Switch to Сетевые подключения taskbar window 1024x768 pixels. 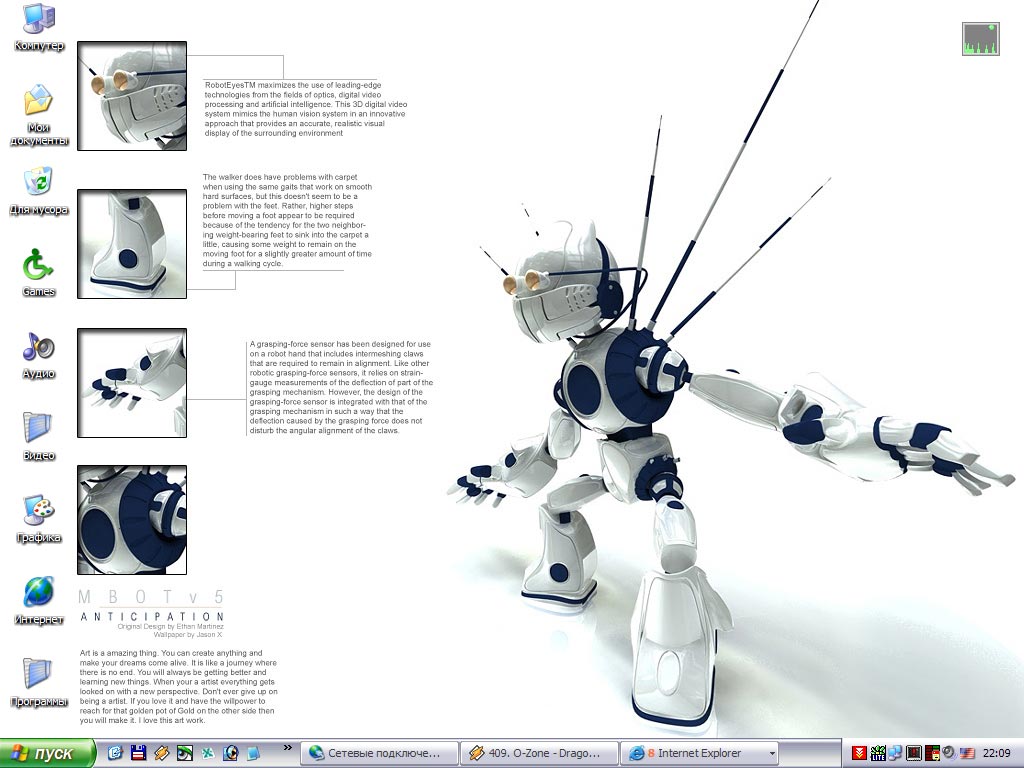pyautogui.click(x=379, y=753)
